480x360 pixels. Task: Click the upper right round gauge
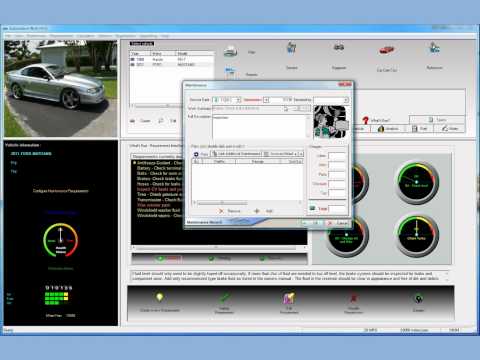[x=417, y=183]
